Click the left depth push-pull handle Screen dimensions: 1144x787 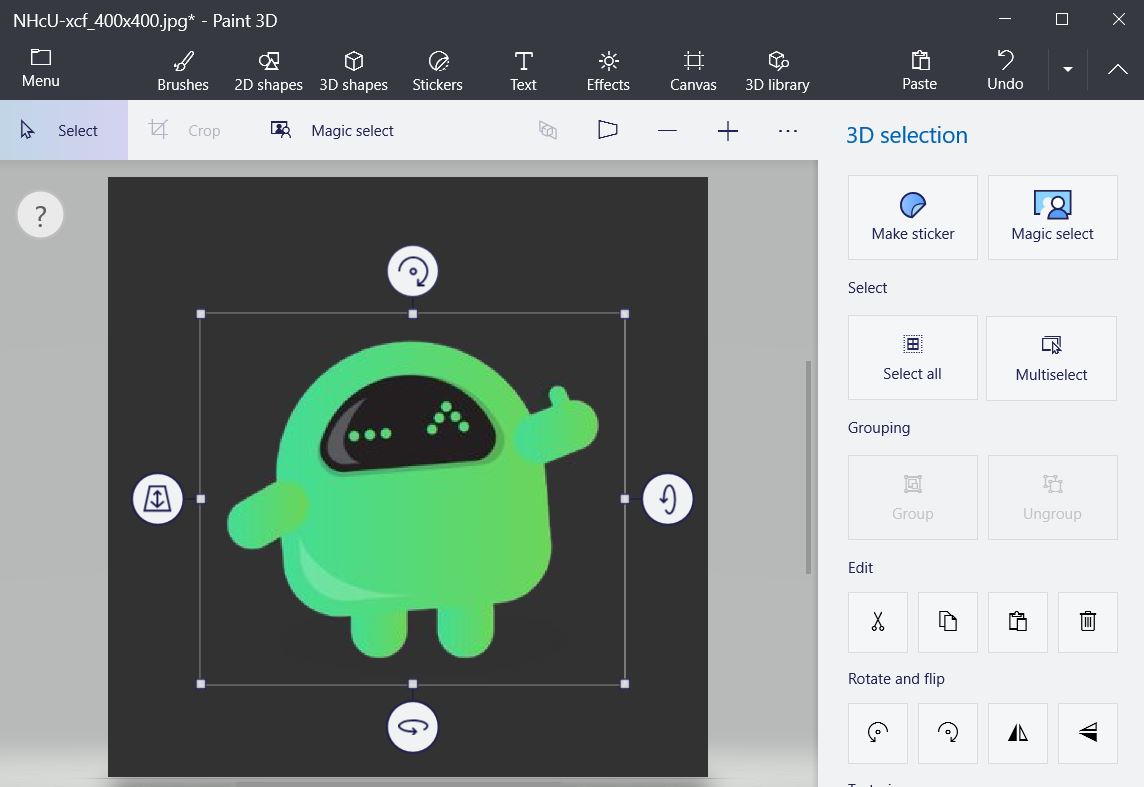[x=158, y=499]
